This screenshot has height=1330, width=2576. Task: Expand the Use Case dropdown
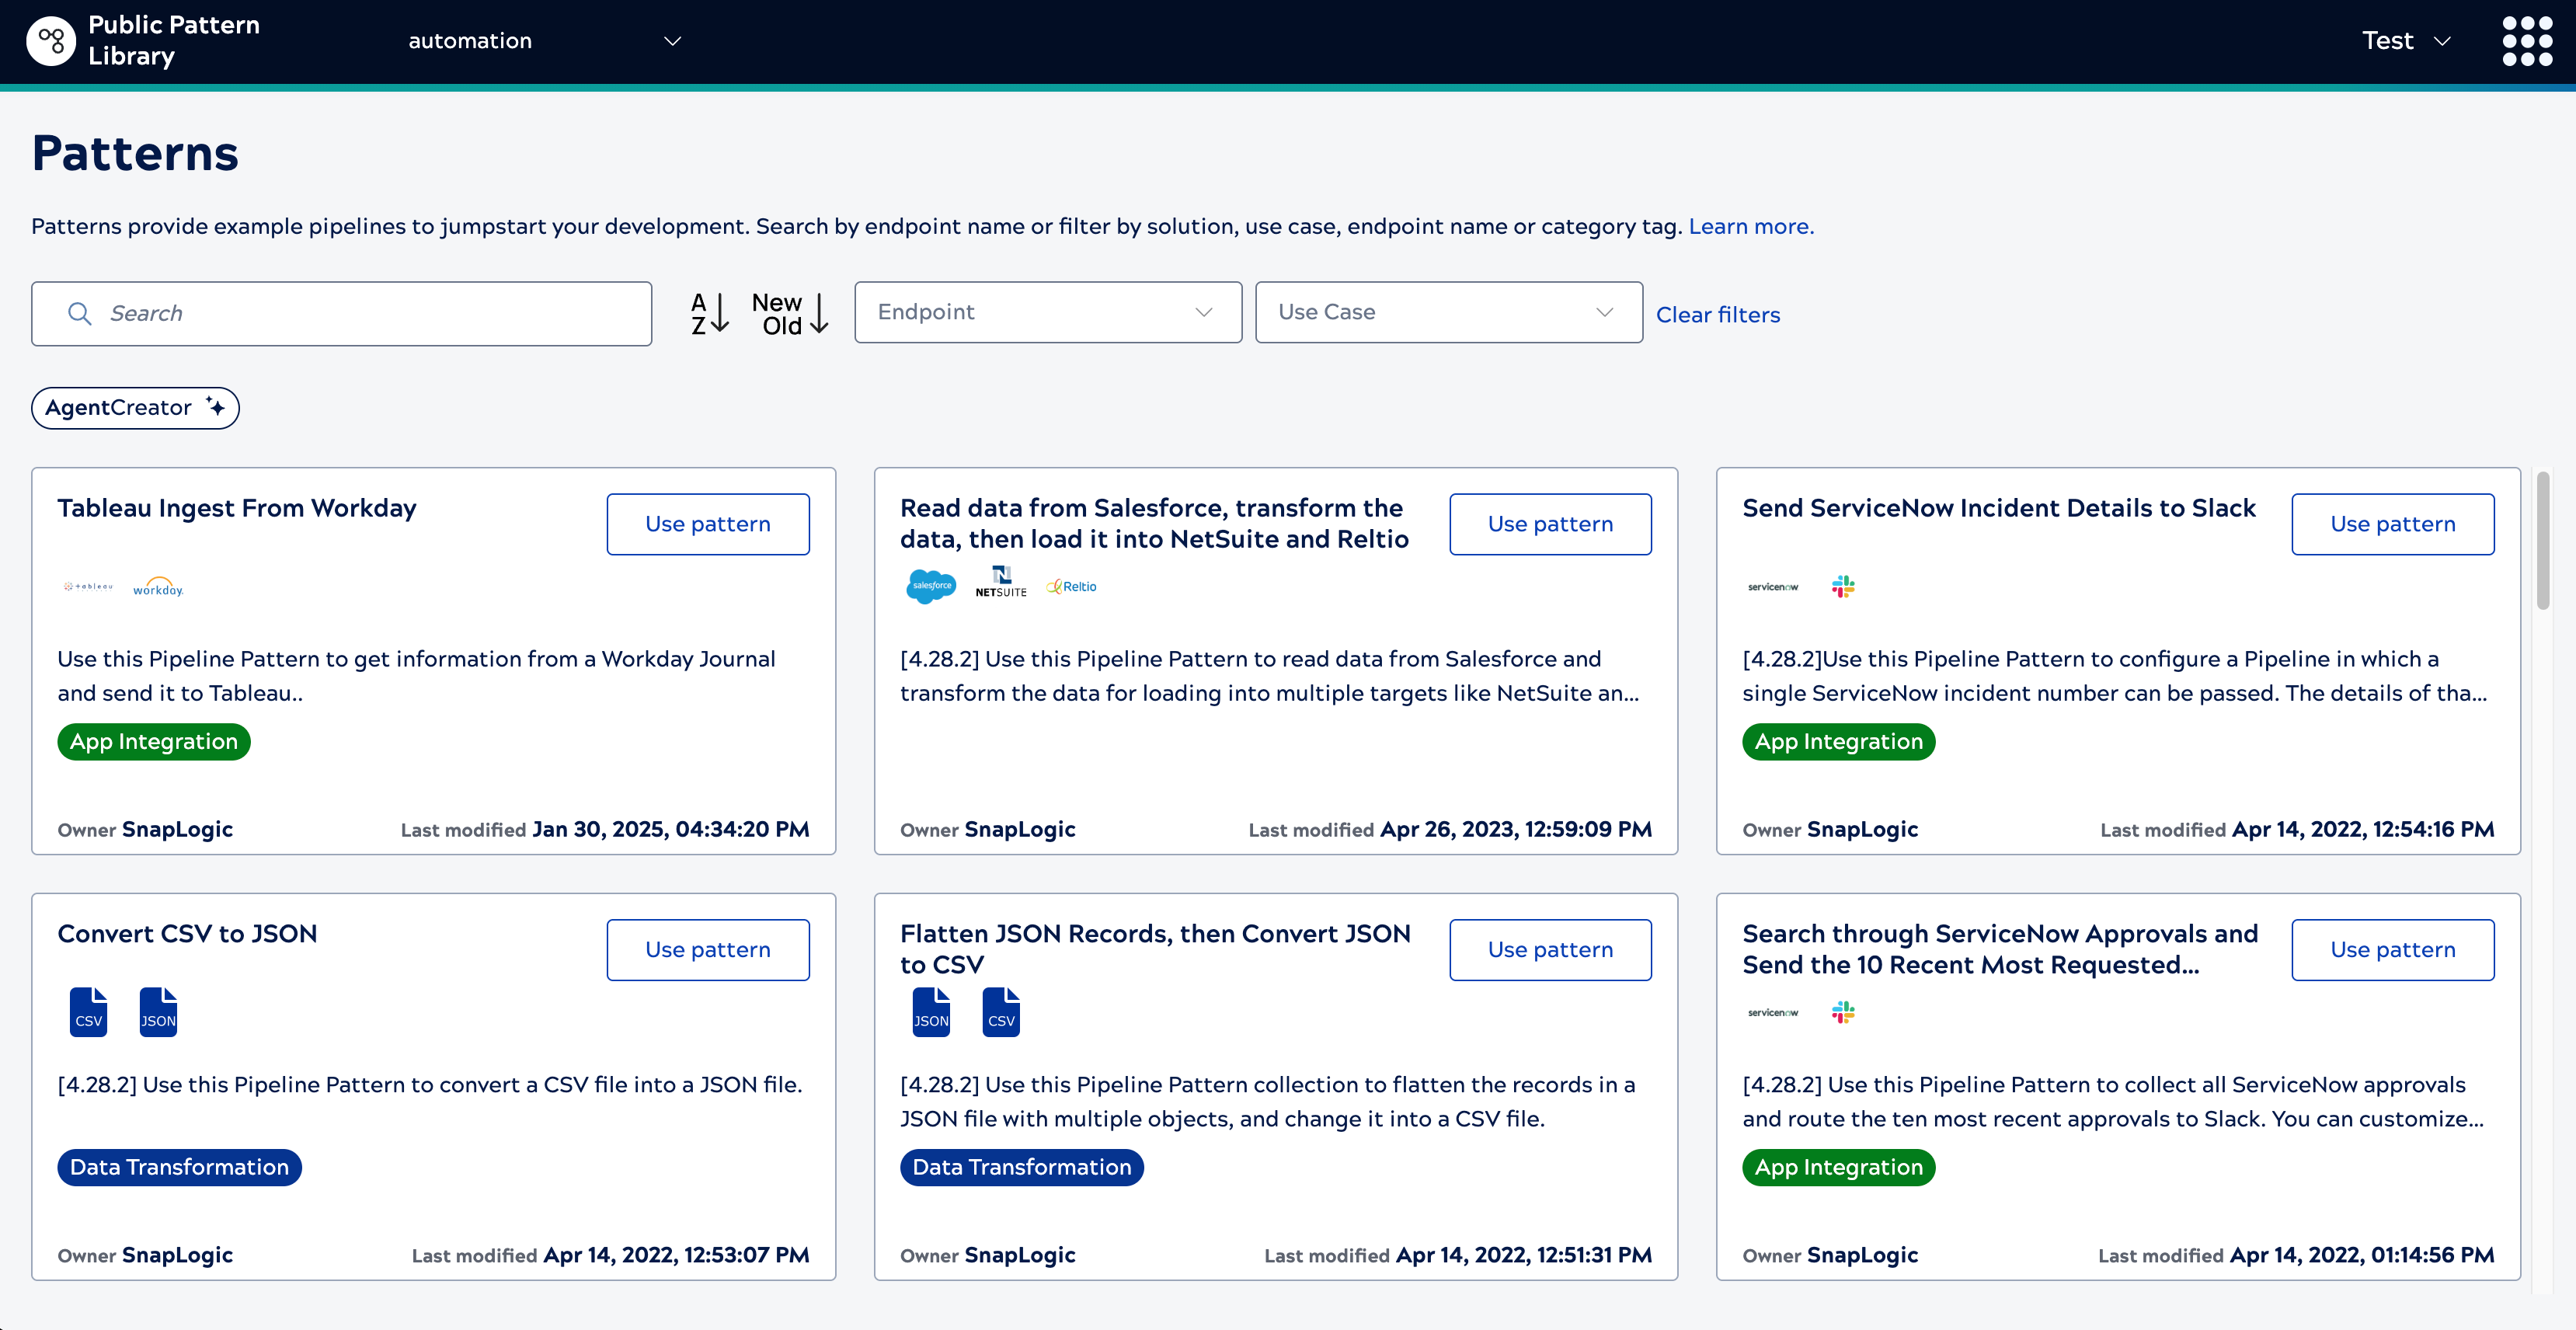(1447, 311)
